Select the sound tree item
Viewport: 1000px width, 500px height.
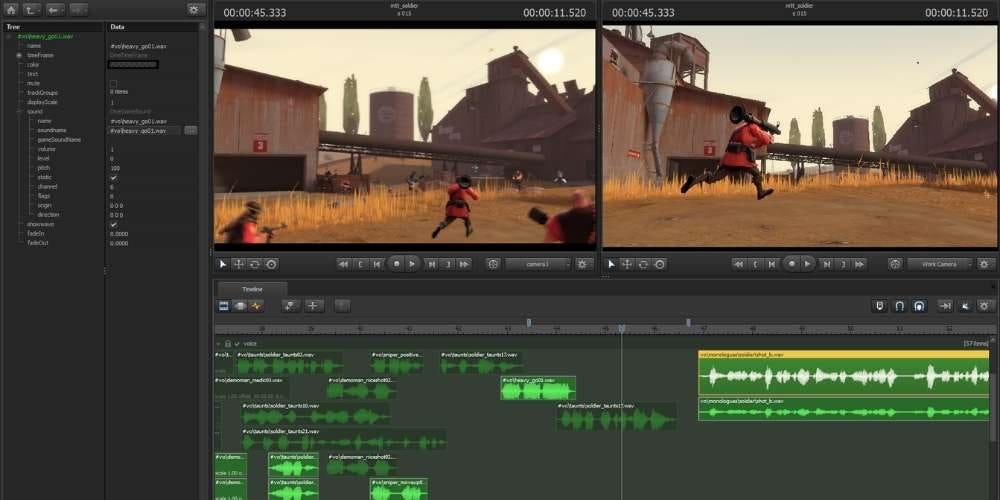click(35, 112)
